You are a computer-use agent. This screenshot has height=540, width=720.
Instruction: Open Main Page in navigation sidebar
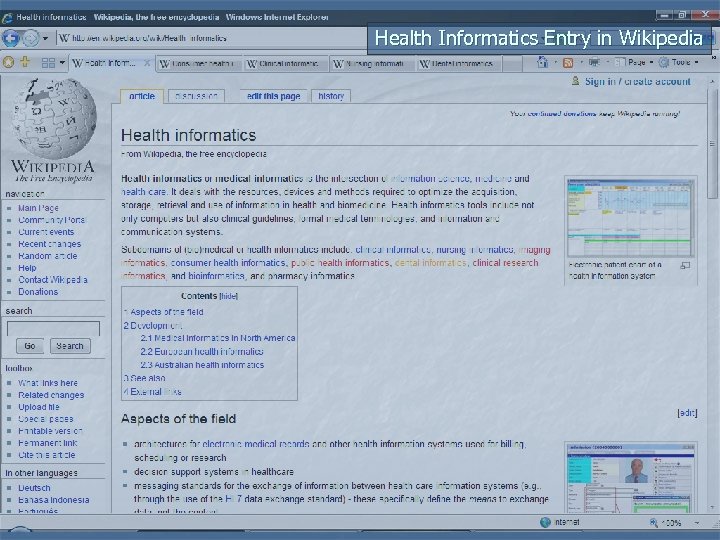coord(38,208)
